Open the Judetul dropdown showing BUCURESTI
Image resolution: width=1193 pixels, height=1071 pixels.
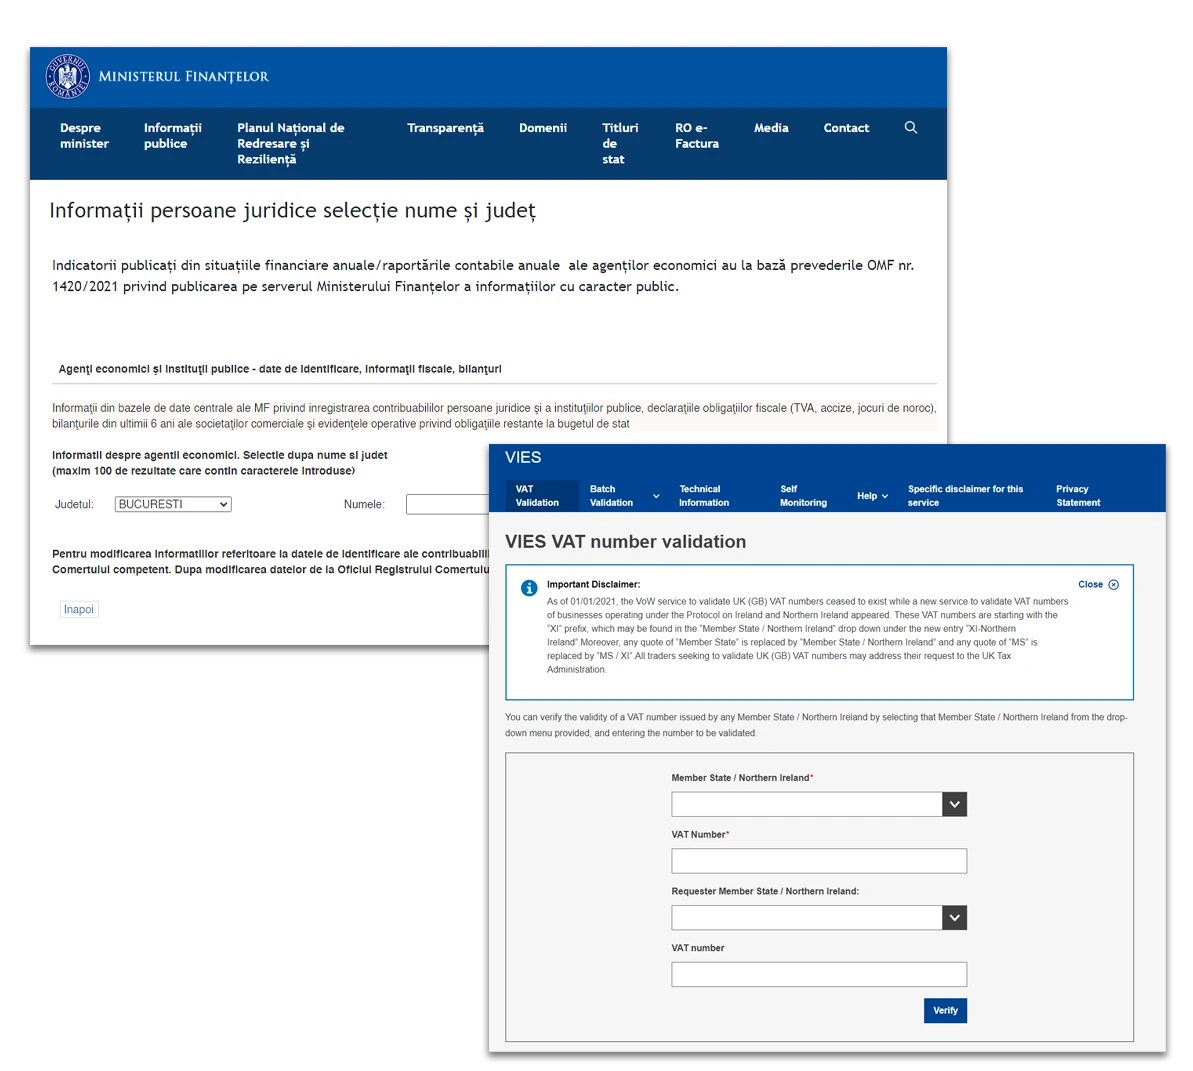pyautogui.click(x=172, y=504)
